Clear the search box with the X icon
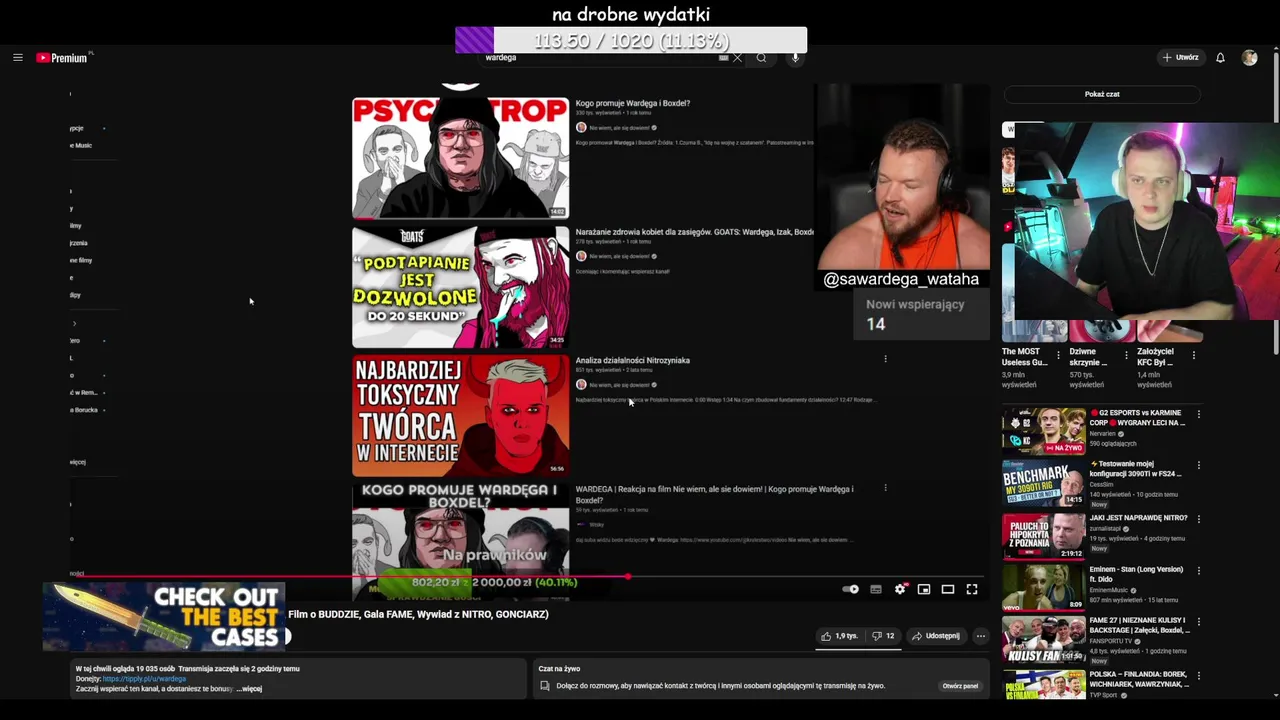Image resolution: width=1280 pixels, height=720 pixels. pos(738,58)
